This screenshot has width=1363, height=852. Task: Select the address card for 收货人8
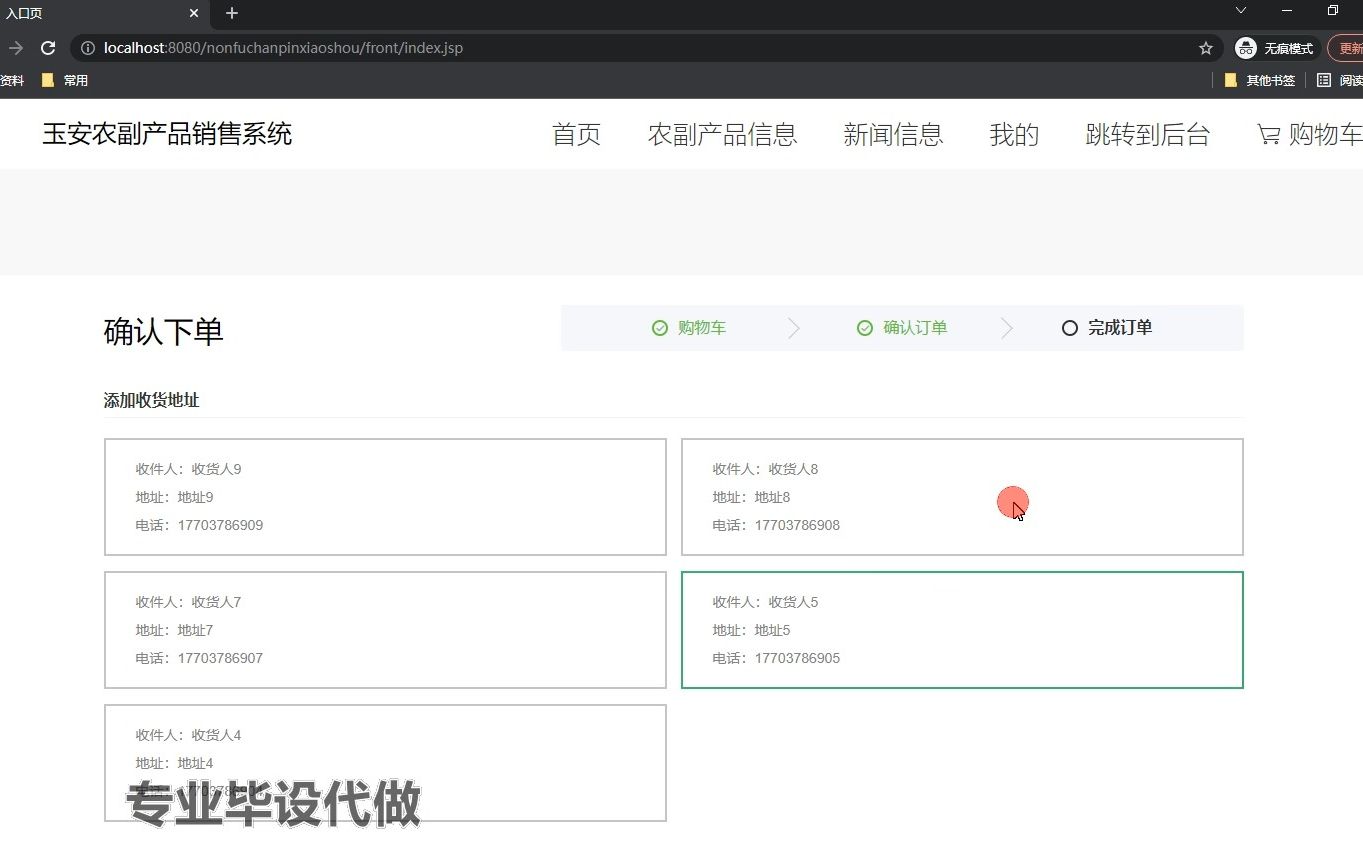click(962, 497)
